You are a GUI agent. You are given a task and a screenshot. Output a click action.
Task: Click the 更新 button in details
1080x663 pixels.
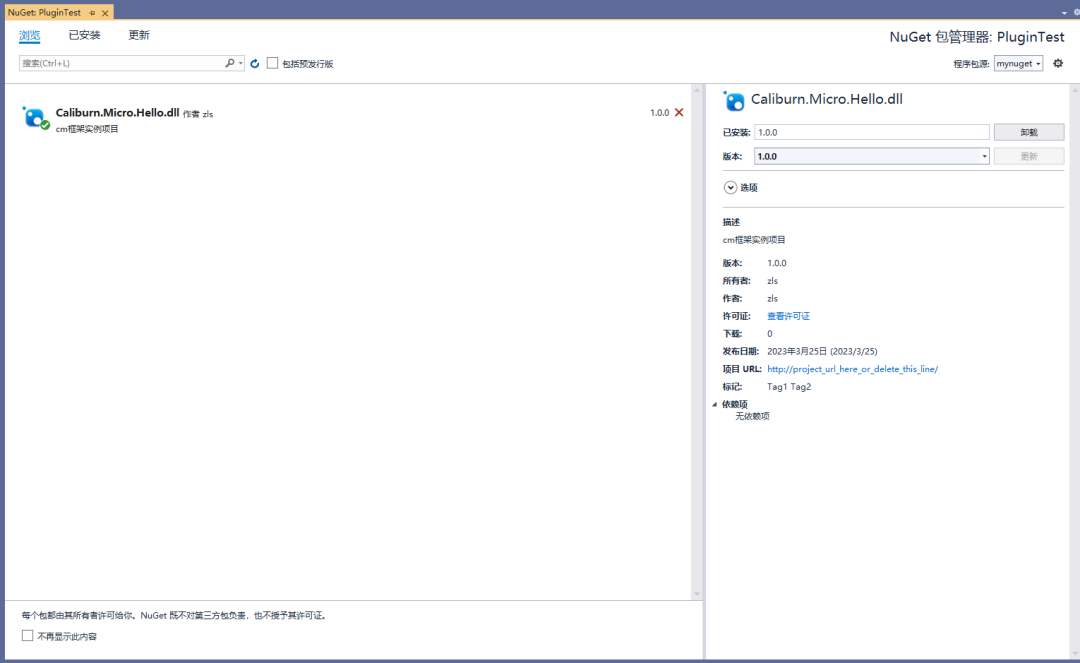tap(1028, 156)
